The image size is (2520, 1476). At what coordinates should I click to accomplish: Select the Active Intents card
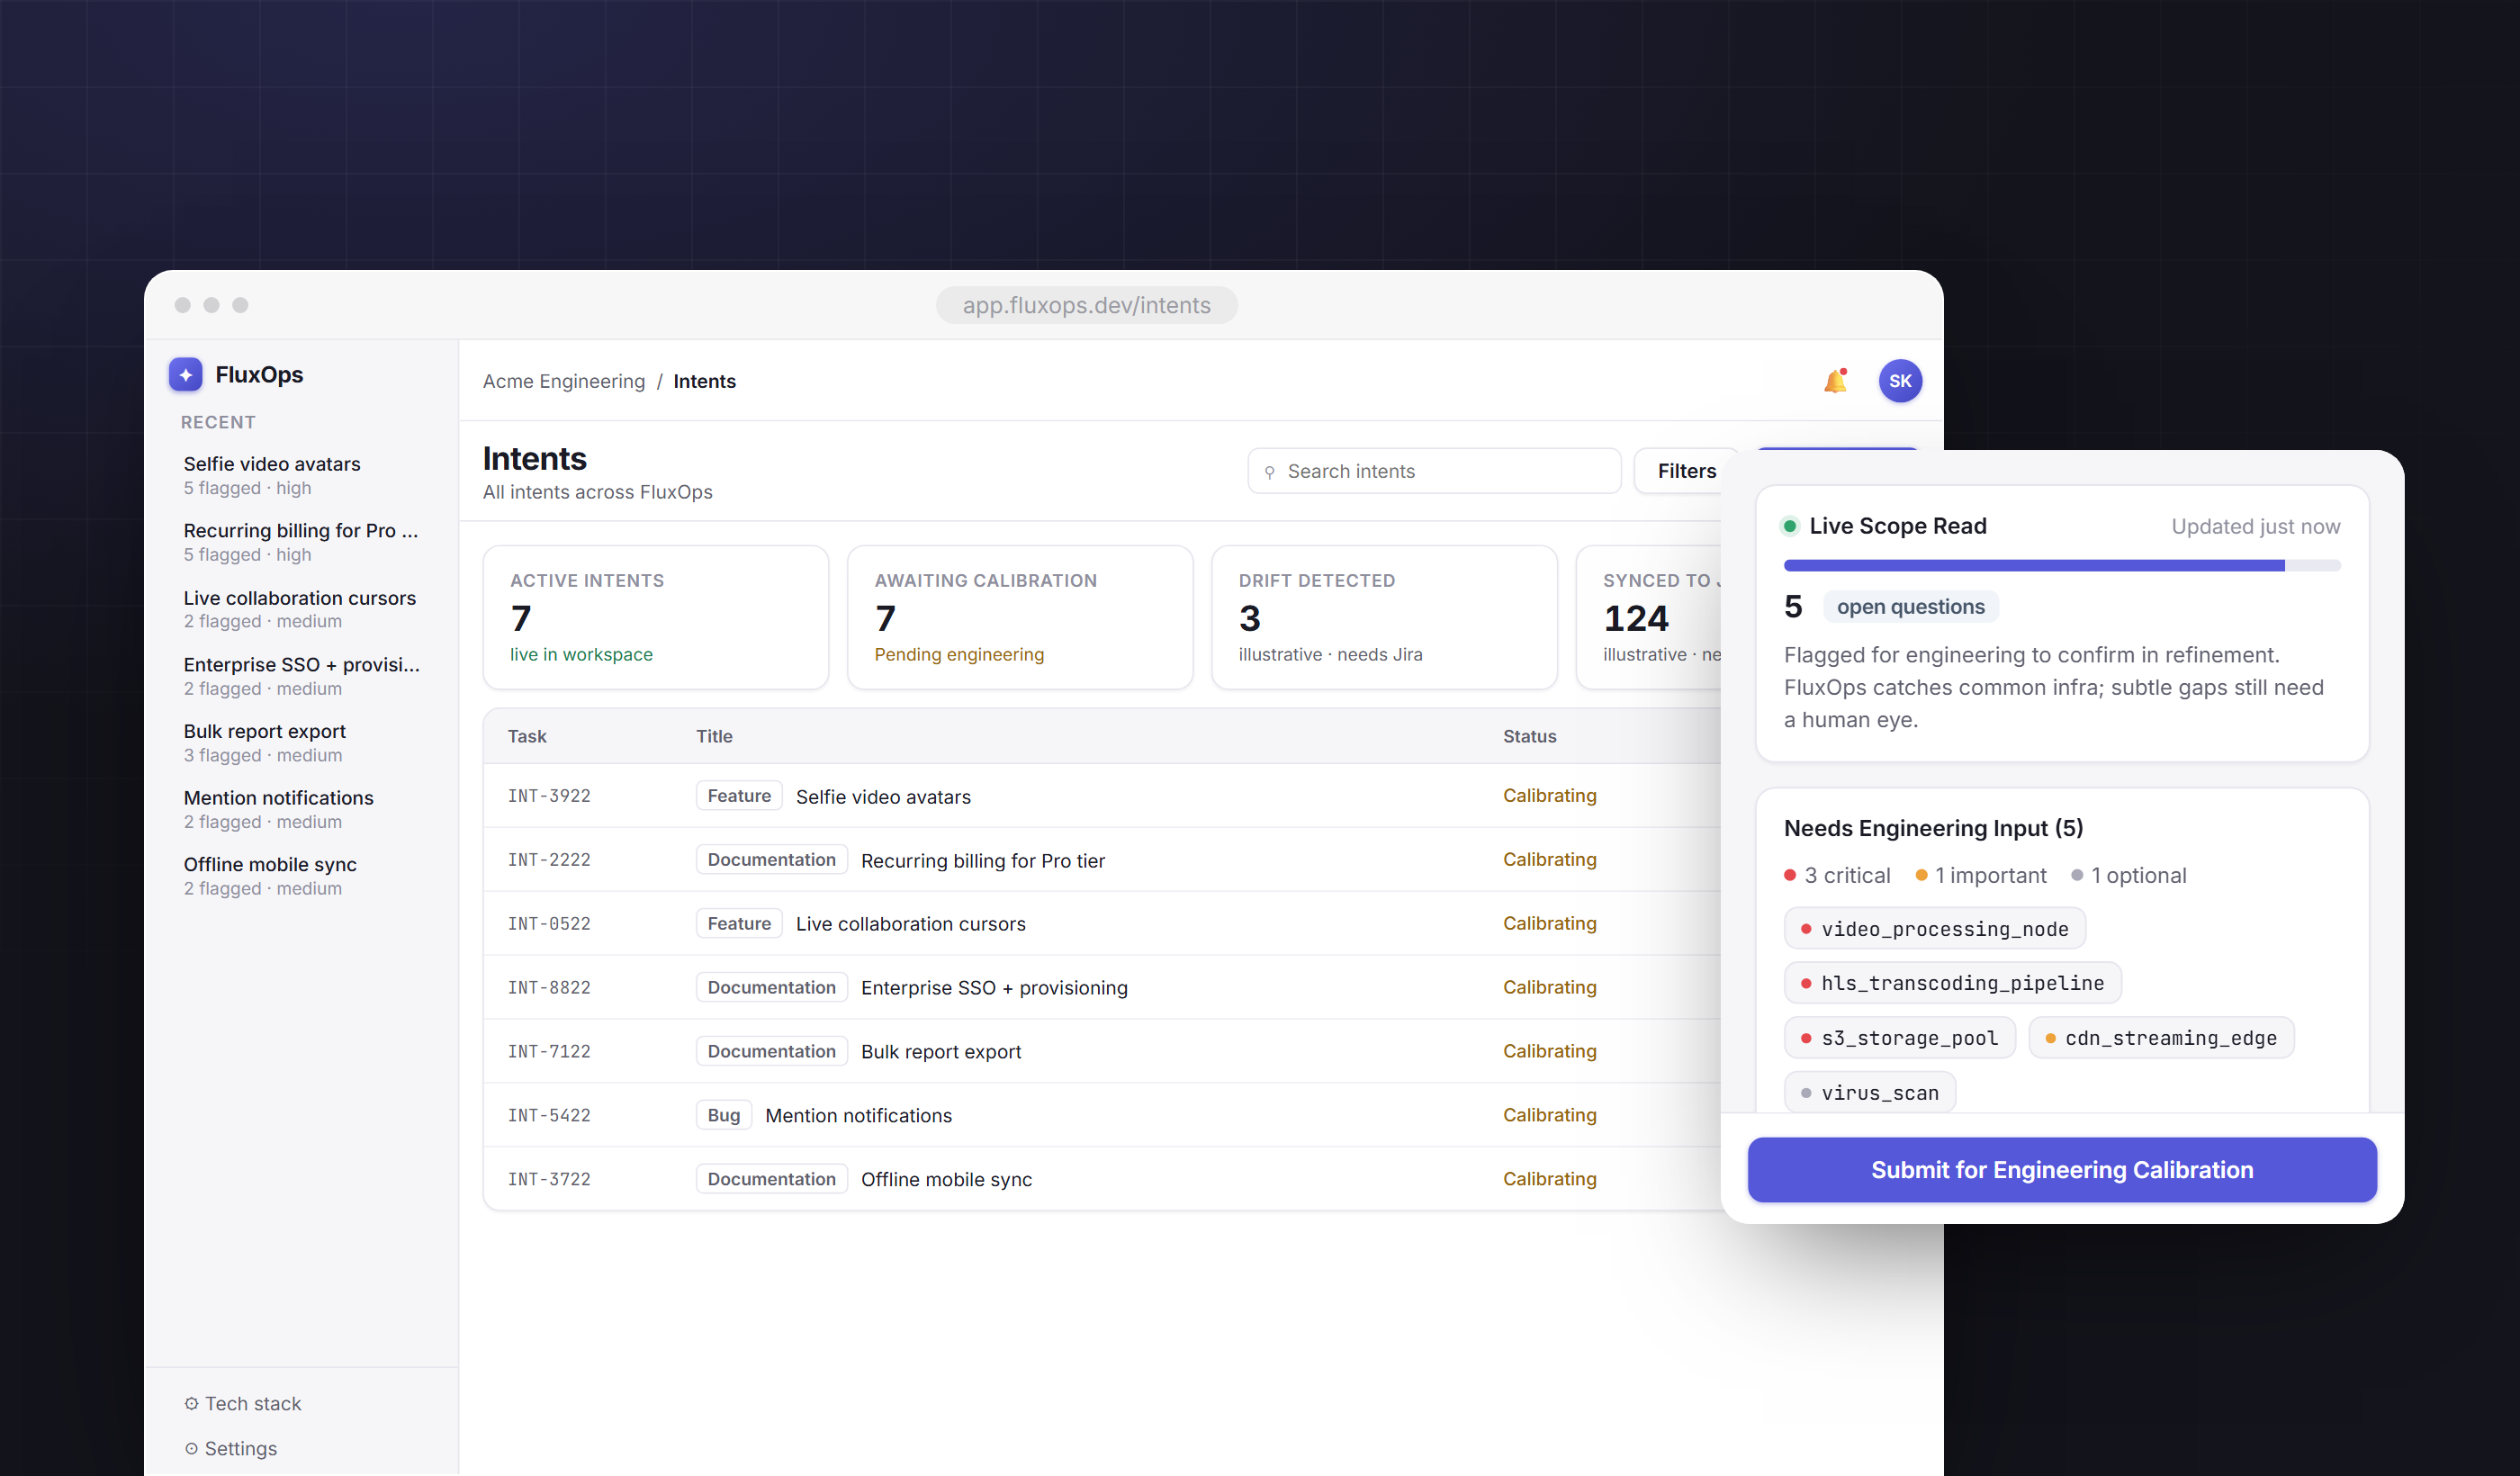(656, 617)
